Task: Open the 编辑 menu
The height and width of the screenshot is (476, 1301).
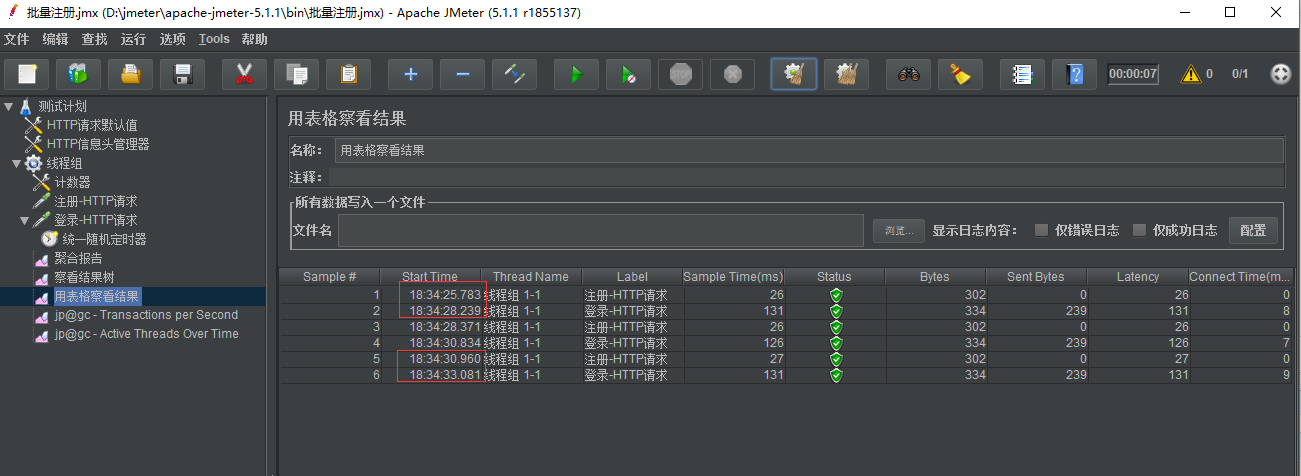Action: click(x=56, y=39)
